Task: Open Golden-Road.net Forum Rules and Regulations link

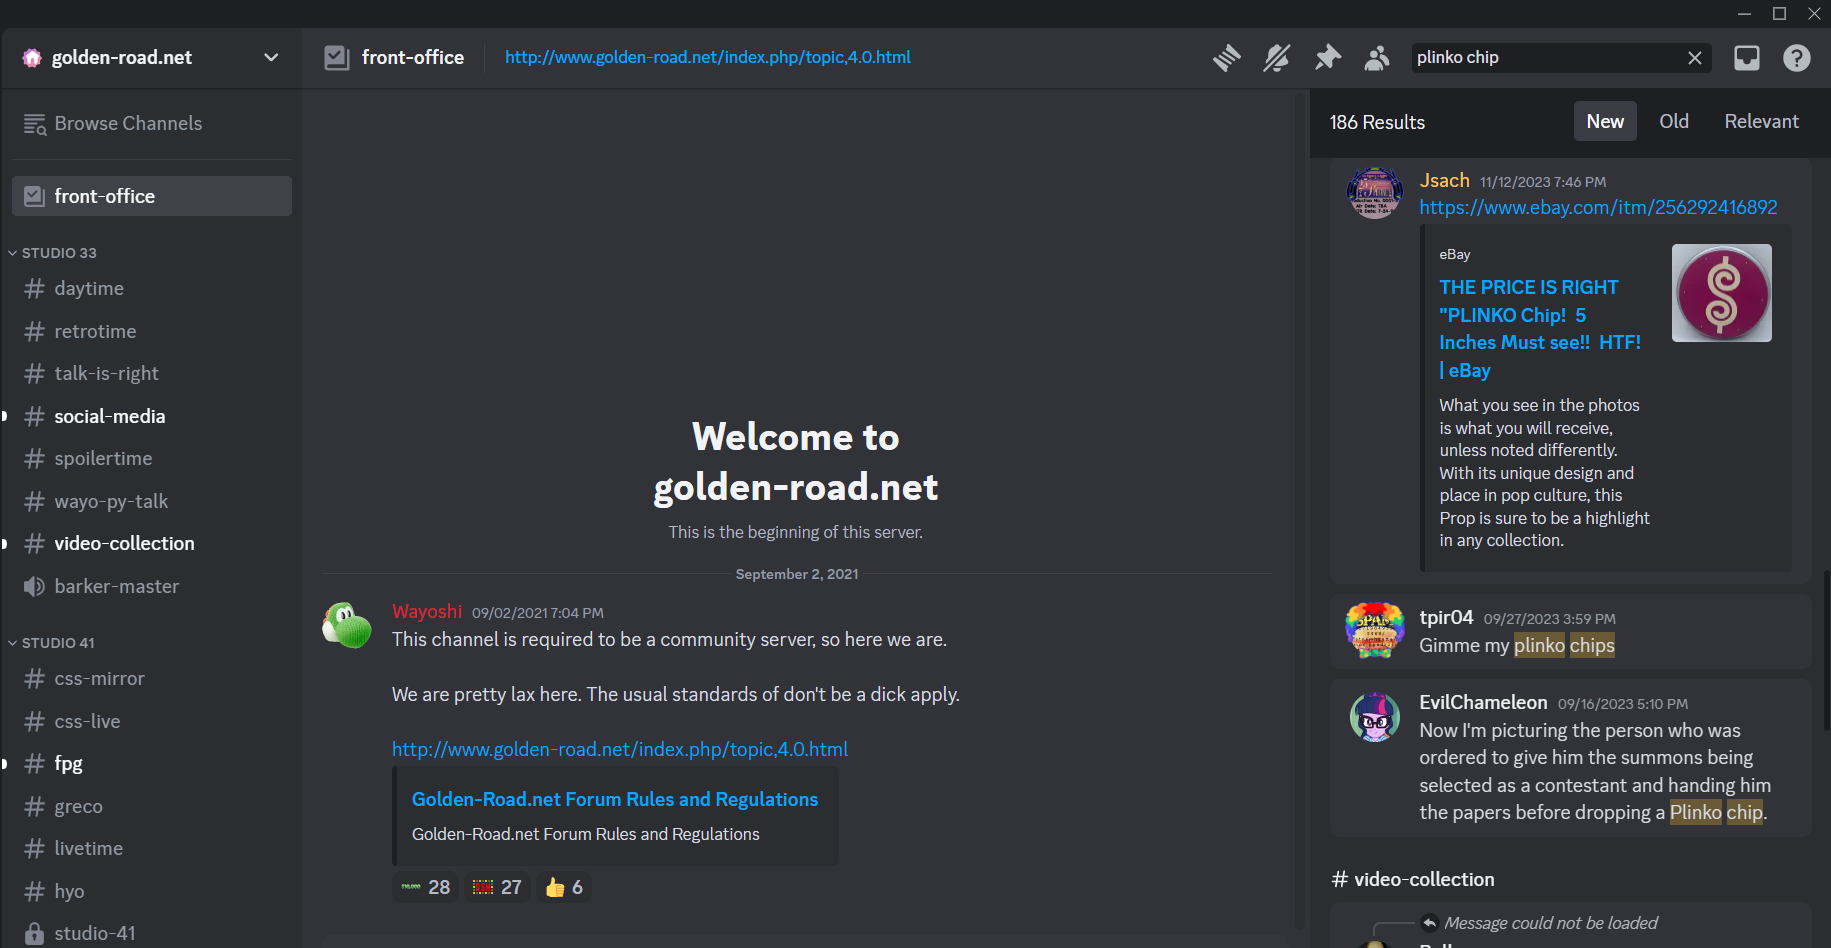Action: pos(614,799)
